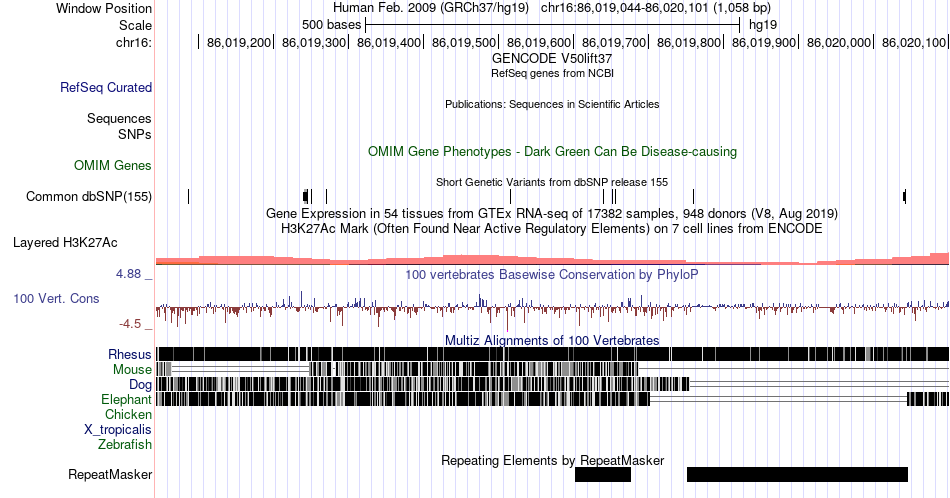Viewport: 950px width, 498px height.
Task: Click the pink H3K27Ac signal graph
Action: coord(553,259)
